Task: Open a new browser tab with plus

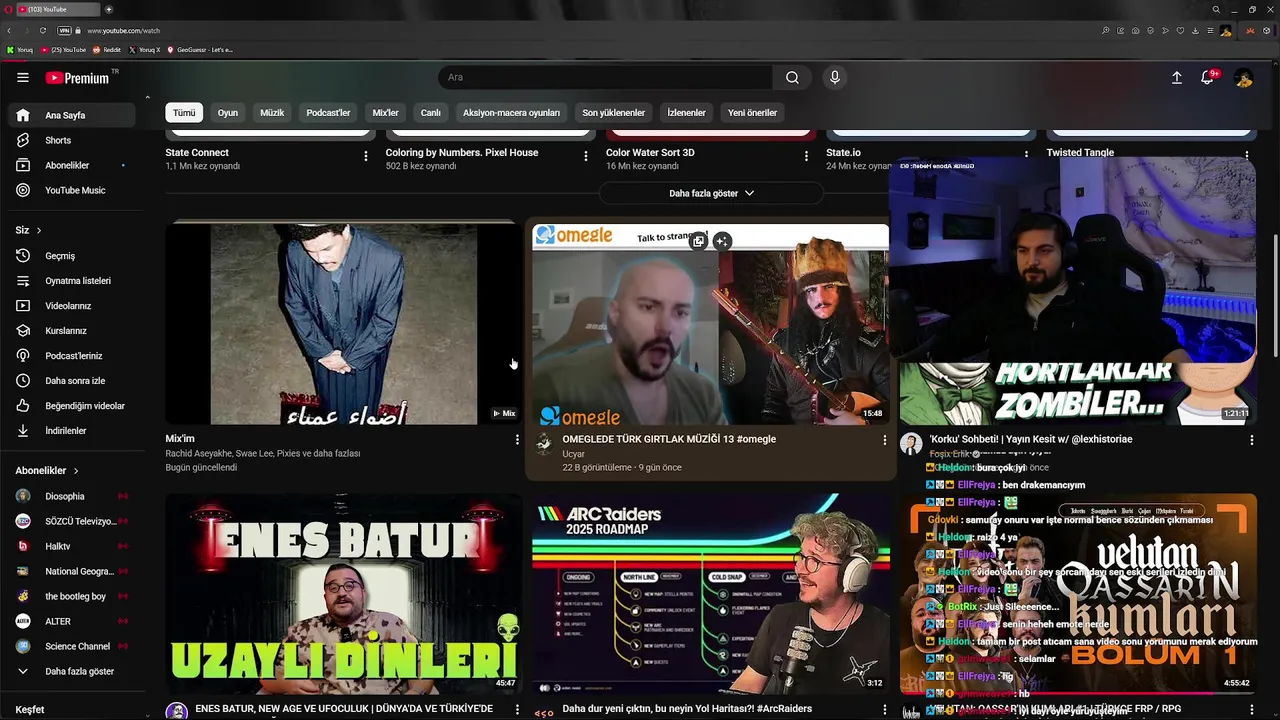Action: click(108, 9)
